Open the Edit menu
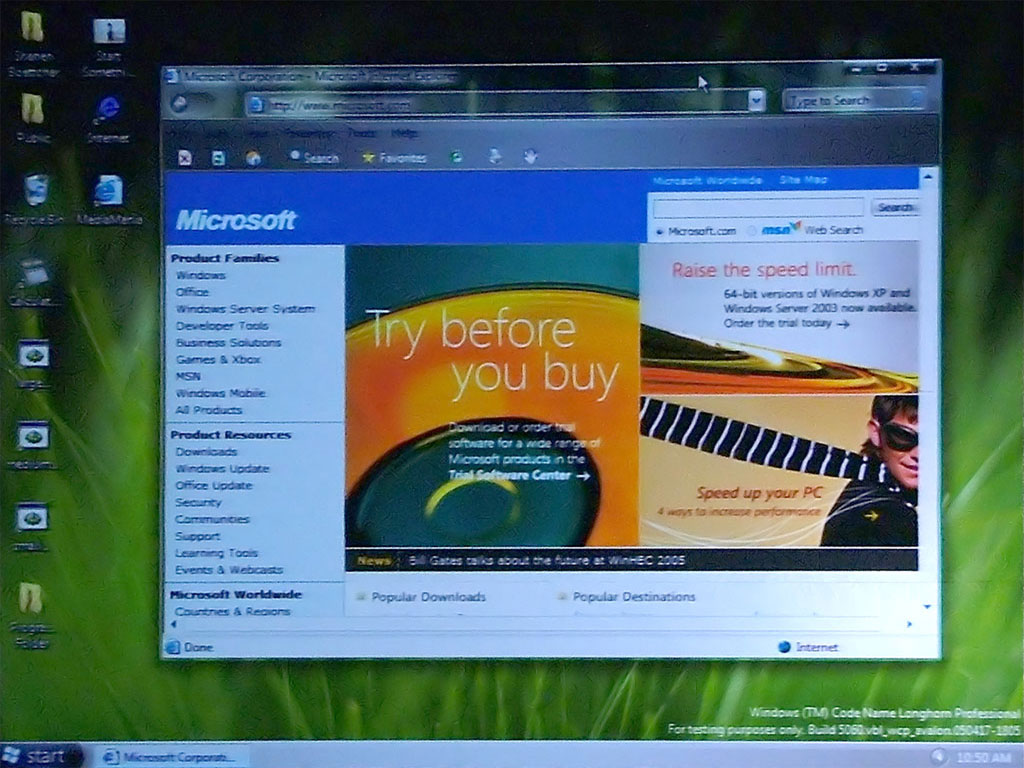This screenshot has height=768, width=1024. pos(216,133)
